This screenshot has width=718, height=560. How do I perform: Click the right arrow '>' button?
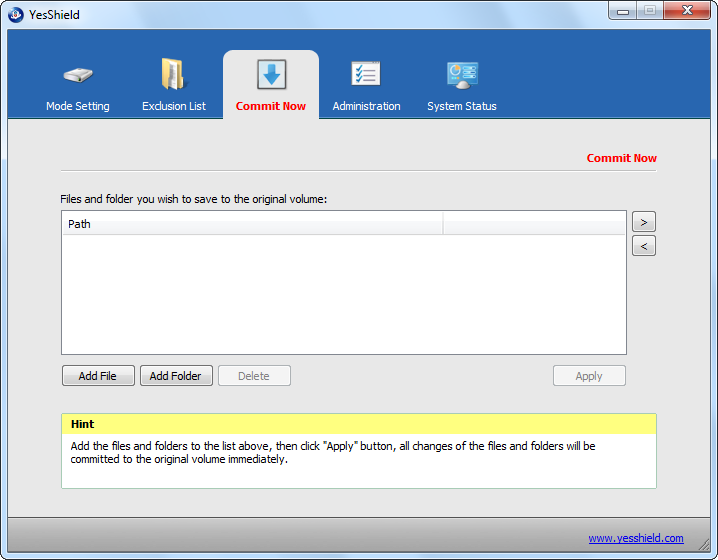[x=644, y=222]
